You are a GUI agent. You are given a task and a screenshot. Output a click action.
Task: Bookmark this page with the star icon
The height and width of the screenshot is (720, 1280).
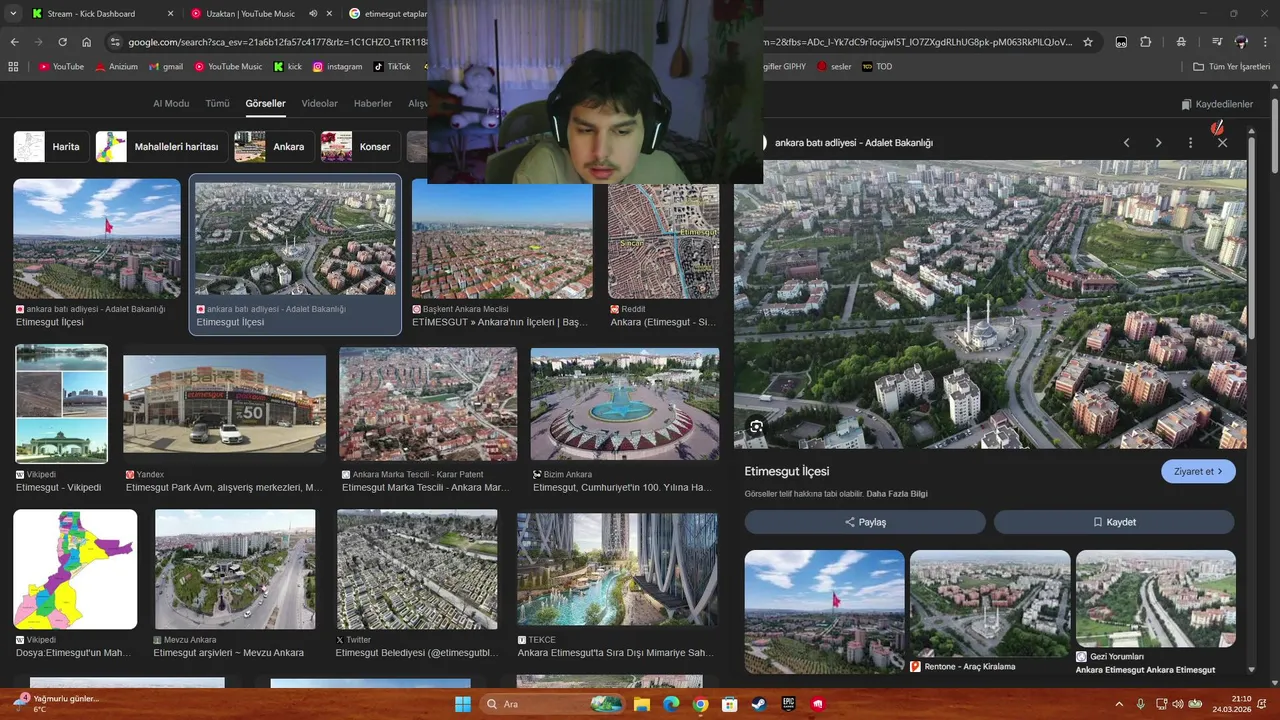click(1087, 42)
